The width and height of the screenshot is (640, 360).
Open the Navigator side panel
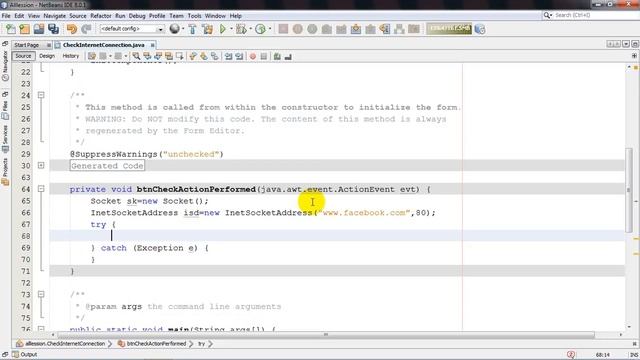point(5,66)
